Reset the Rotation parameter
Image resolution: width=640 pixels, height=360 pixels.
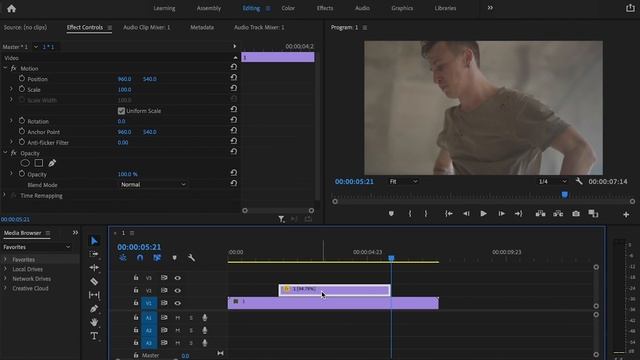(x=233, y=120)
